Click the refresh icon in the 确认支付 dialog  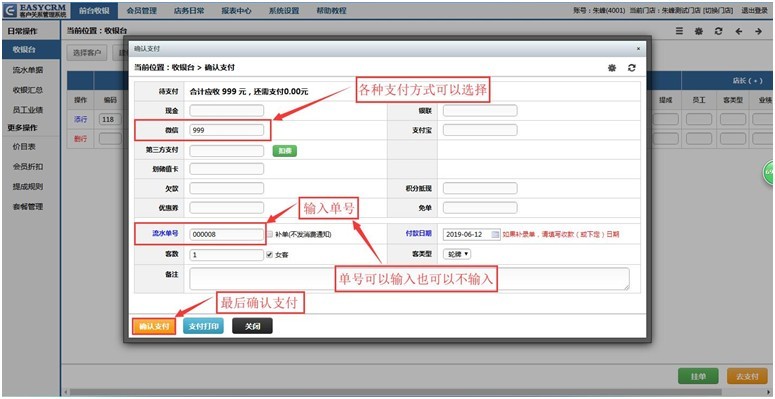632,68
